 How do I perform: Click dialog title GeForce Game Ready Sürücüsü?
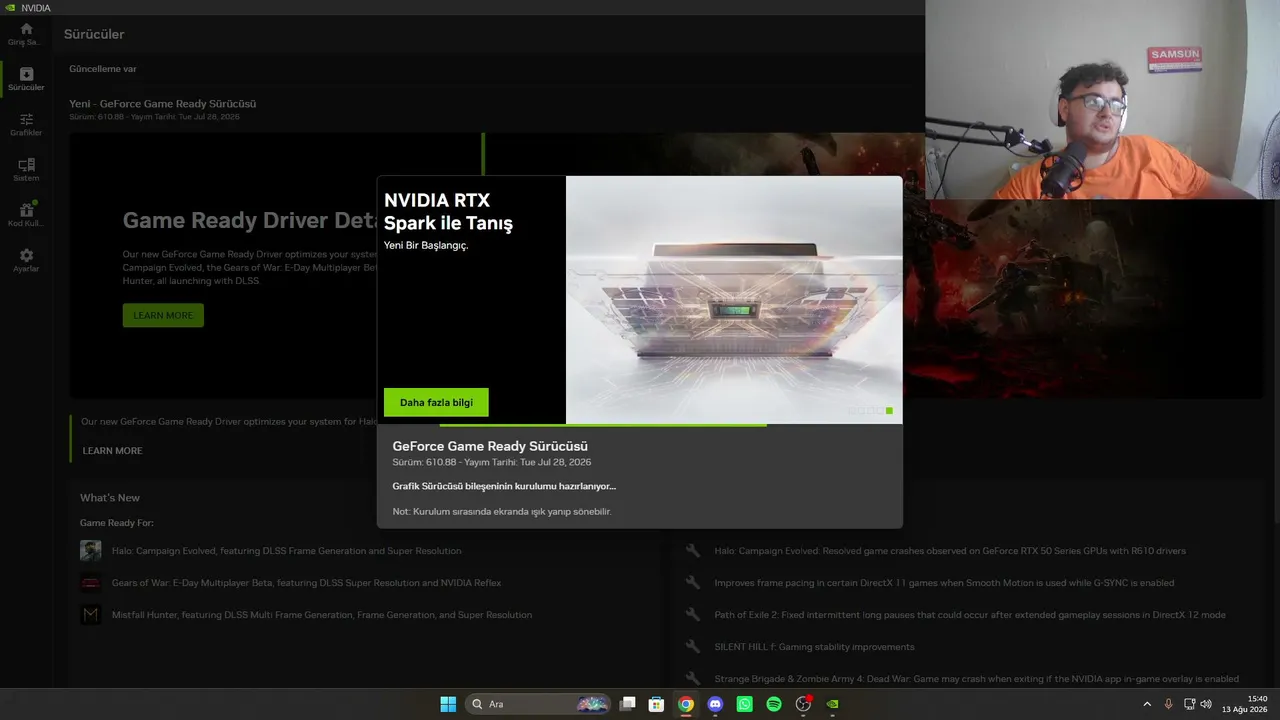(x=490, y=446)
